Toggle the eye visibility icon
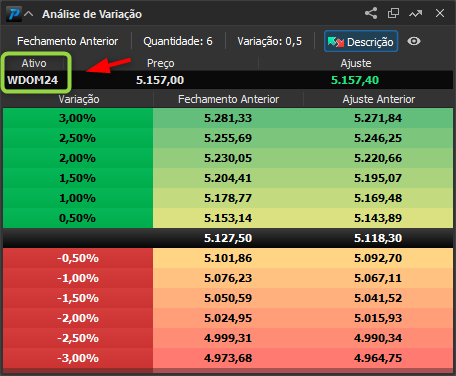The image size is (456, 376). (x=414, y=41)
